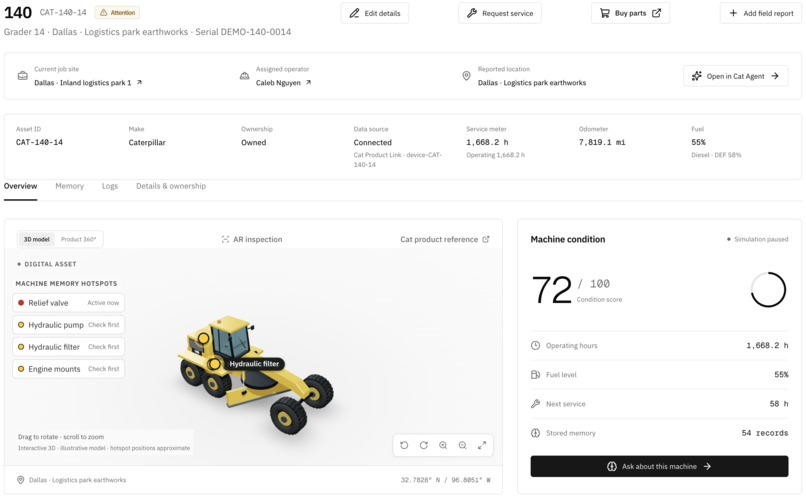Start AR inspection
Viewport: 806px width, 501px height.
(x=252, y=239)
